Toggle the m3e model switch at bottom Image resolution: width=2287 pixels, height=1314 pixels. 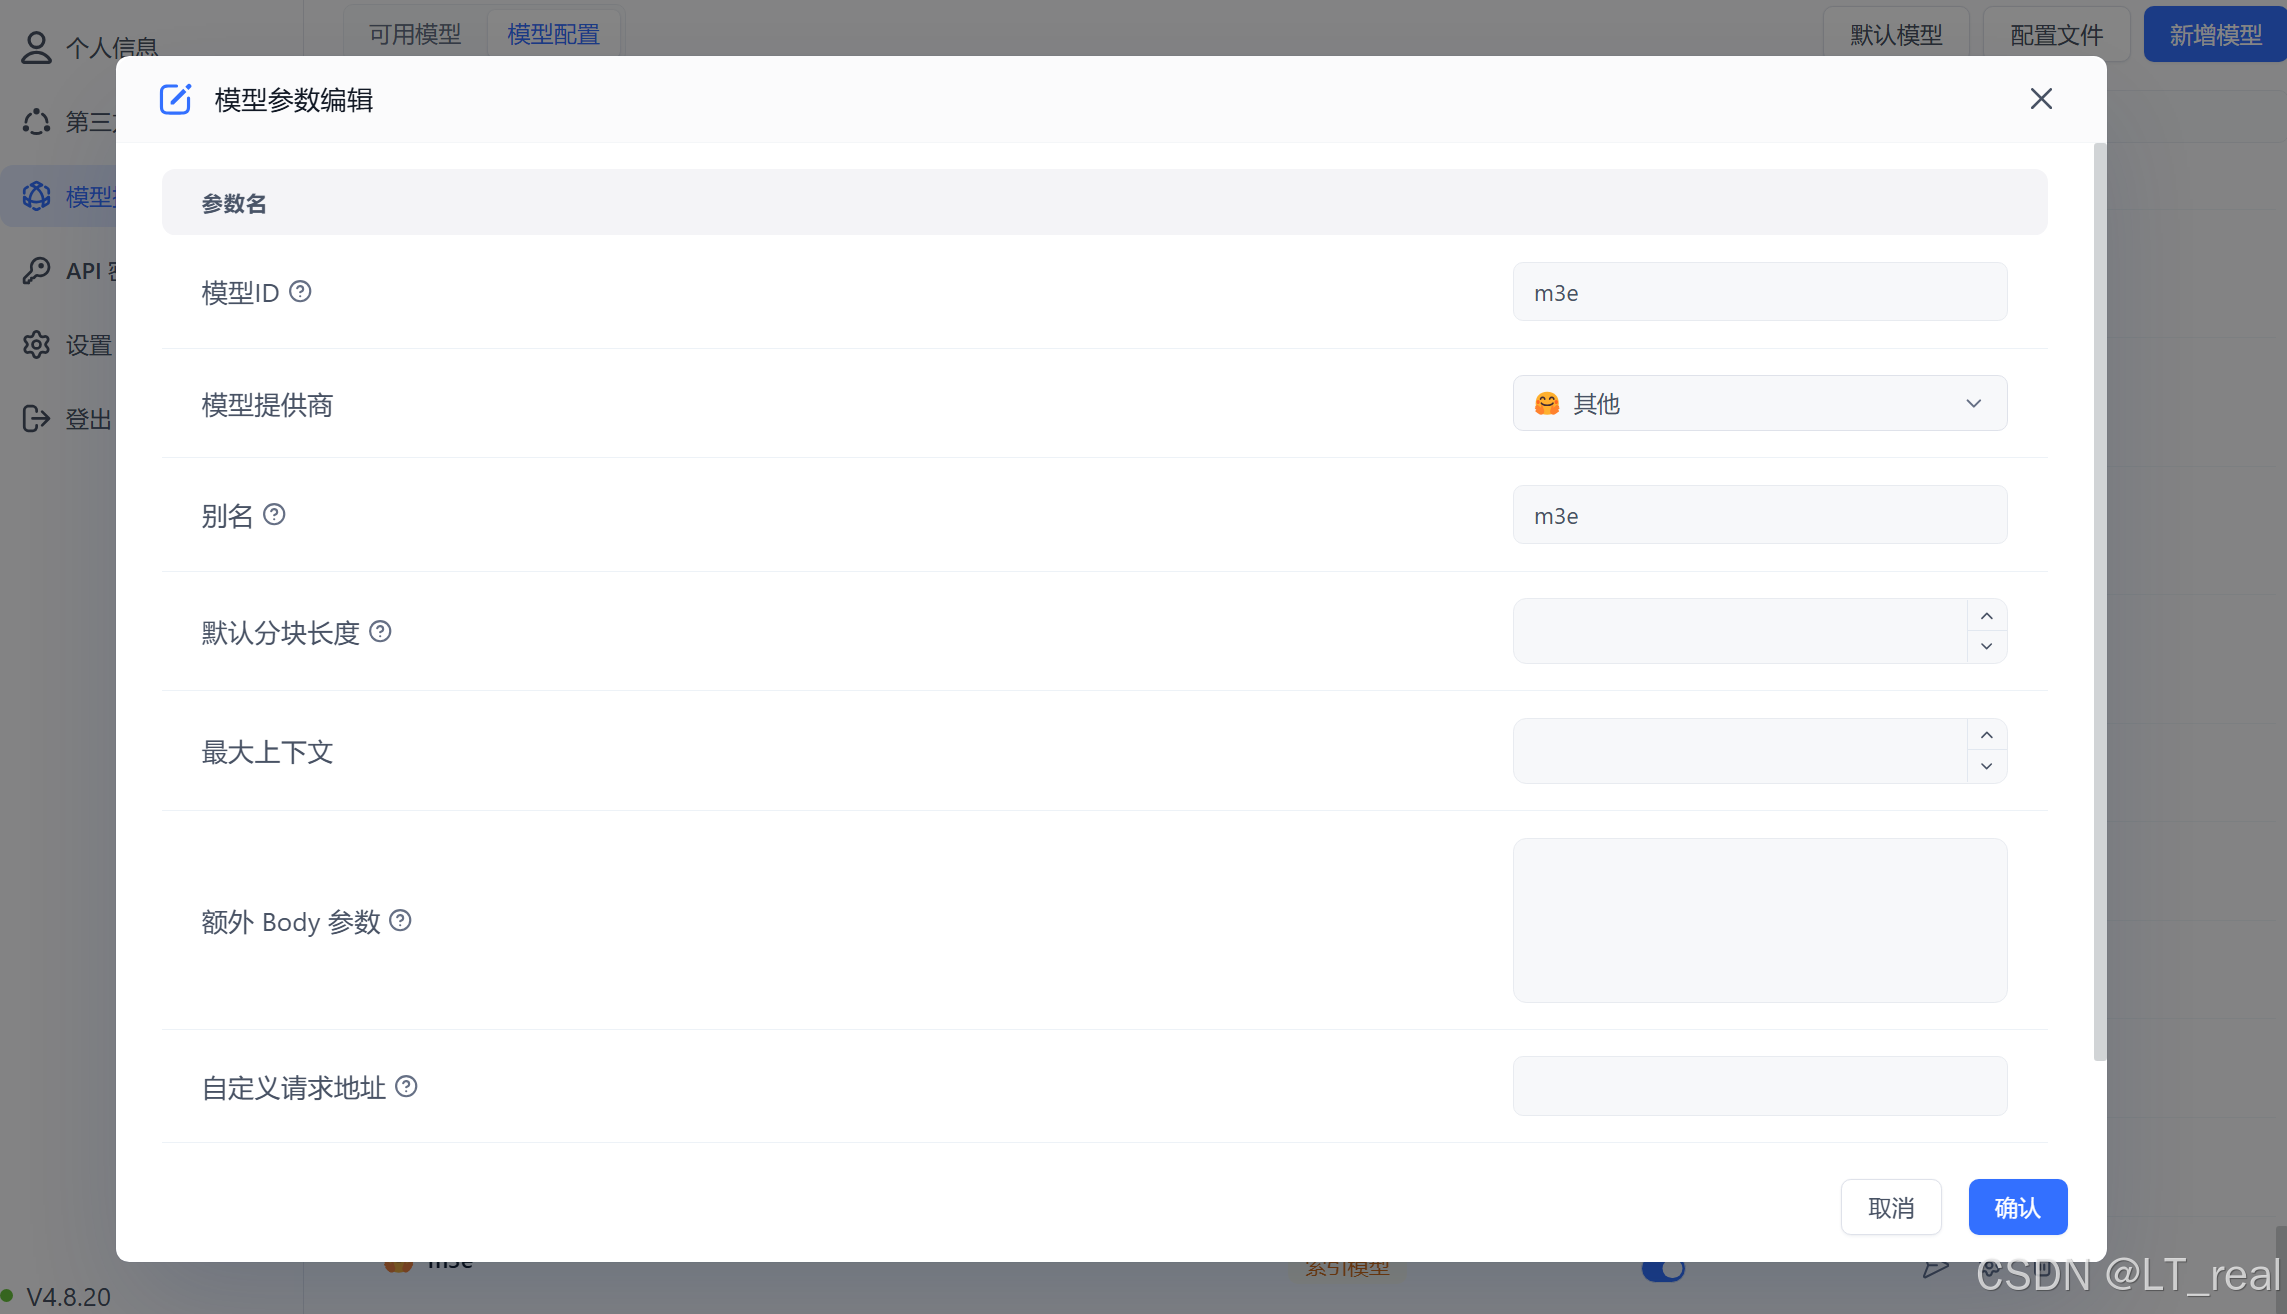[x=1663, y=1270]
